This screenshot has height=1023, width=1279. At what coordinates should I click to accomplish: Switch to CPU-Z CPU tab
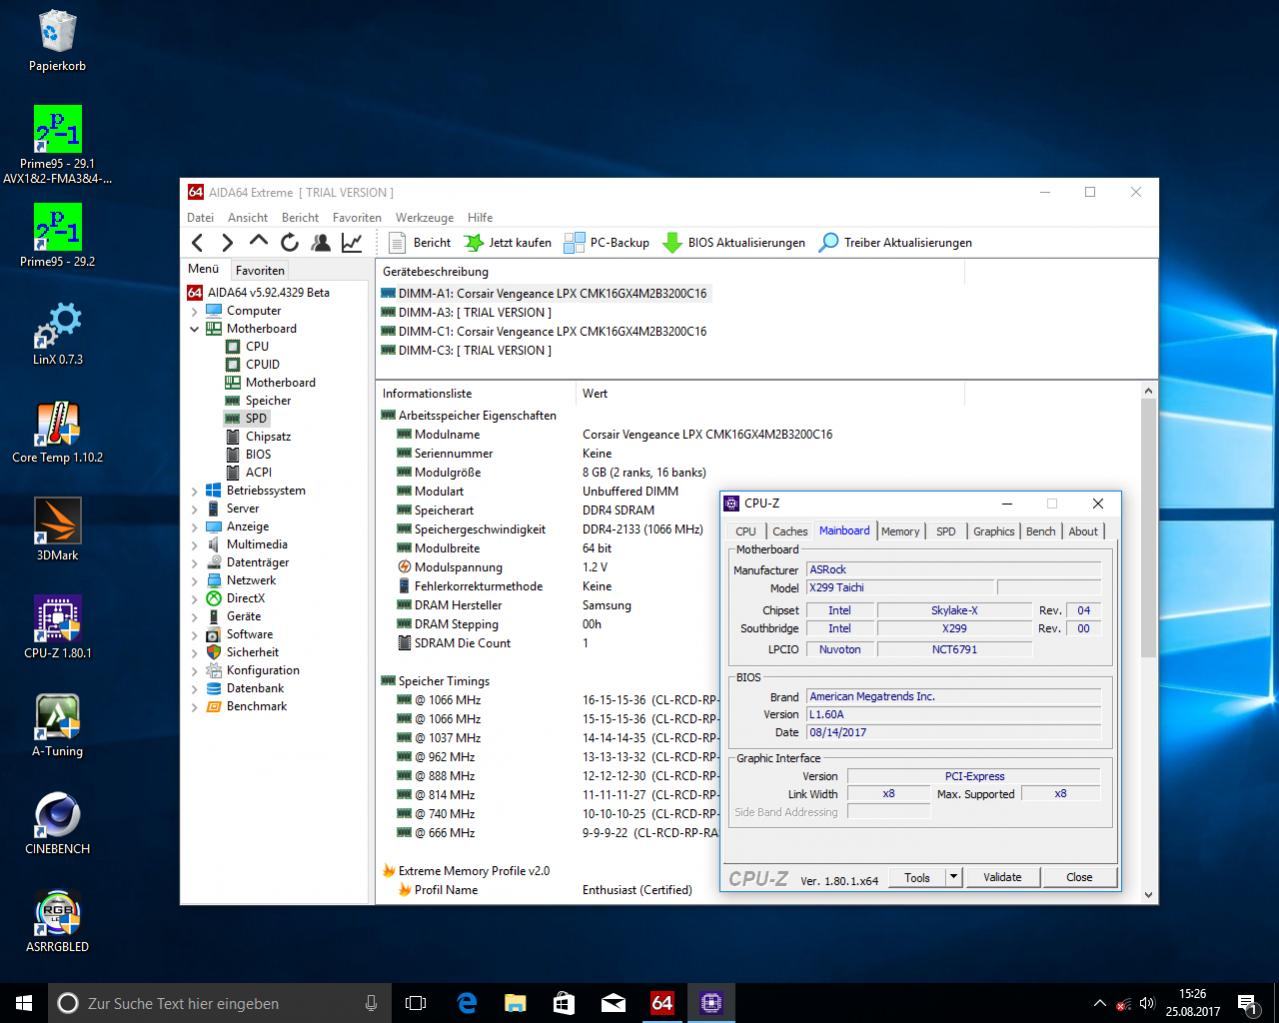[x=746, y=531]
